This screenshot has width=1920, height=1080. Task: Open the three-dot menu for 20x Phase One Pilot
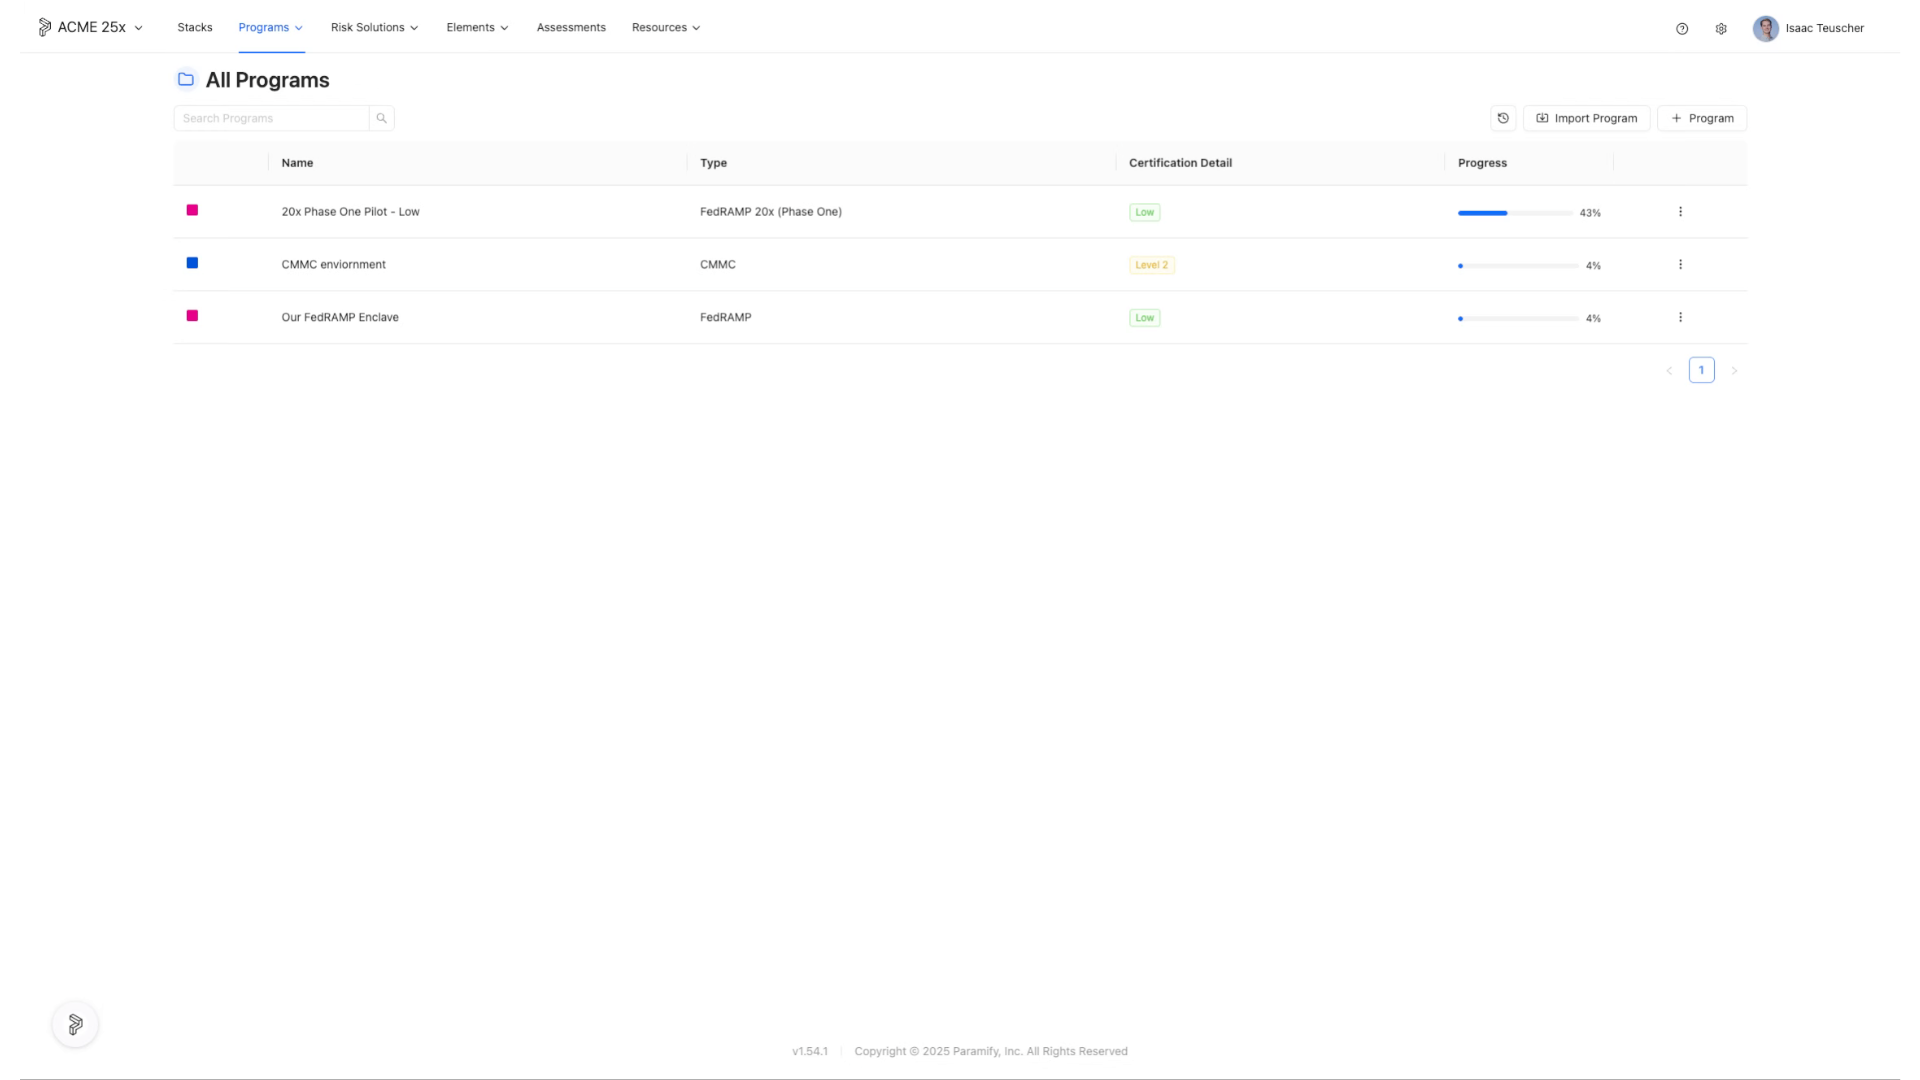click(x=1680, y=212)
